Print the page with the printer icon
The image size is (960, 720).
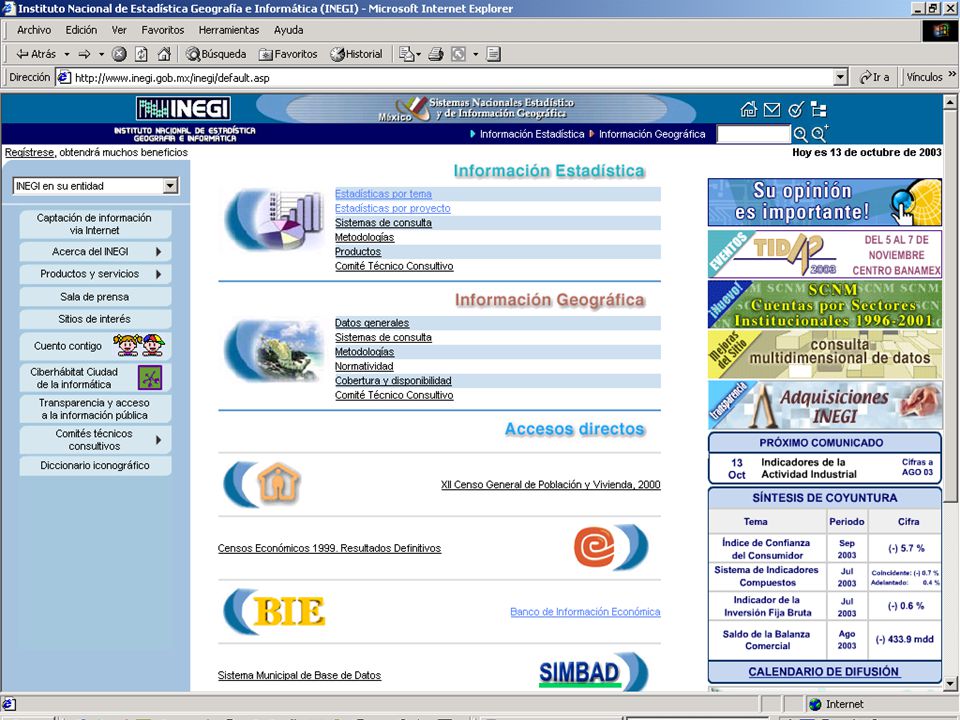click(x=436, y=54)
